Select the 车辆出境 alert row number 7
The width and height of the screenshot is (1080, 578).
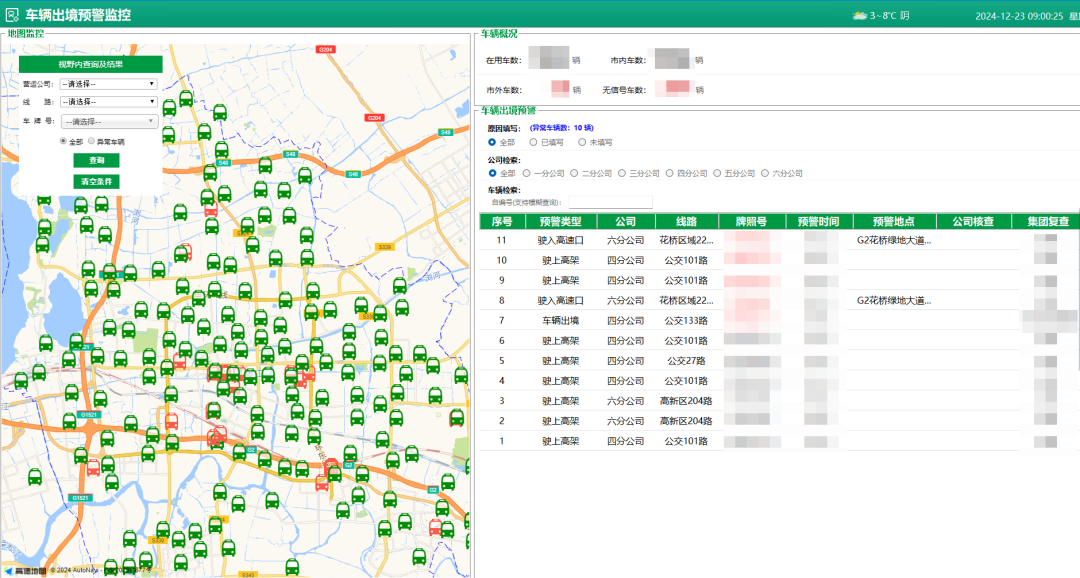click(x=559, y=320)
